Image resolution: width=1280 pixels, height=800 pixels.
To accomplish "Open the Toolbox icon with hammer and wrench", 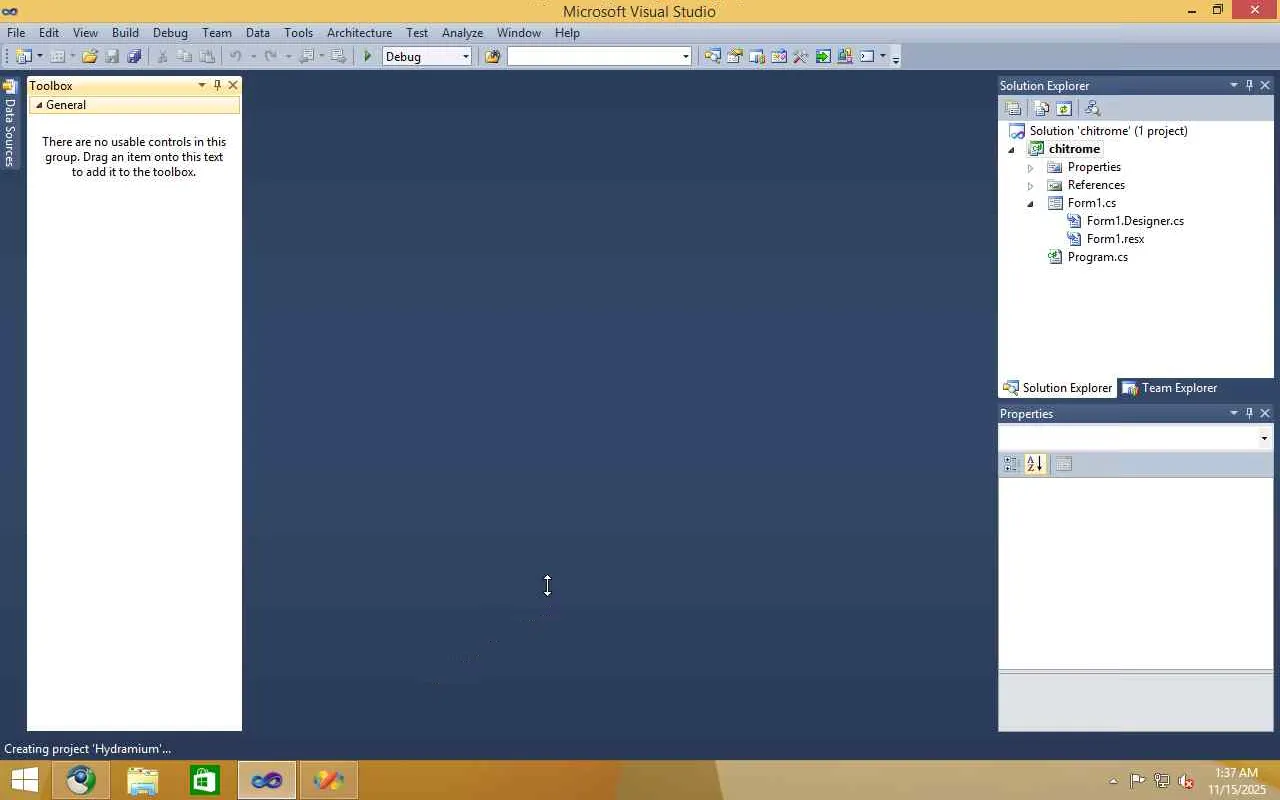I will click(x=801, y=57).
